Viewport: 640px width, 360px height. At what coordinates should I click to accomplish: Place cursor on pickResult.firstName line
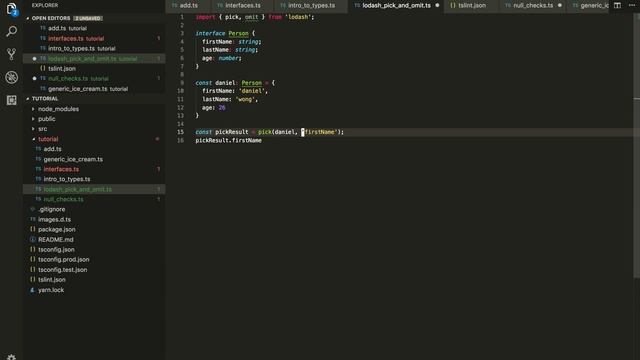229,140
